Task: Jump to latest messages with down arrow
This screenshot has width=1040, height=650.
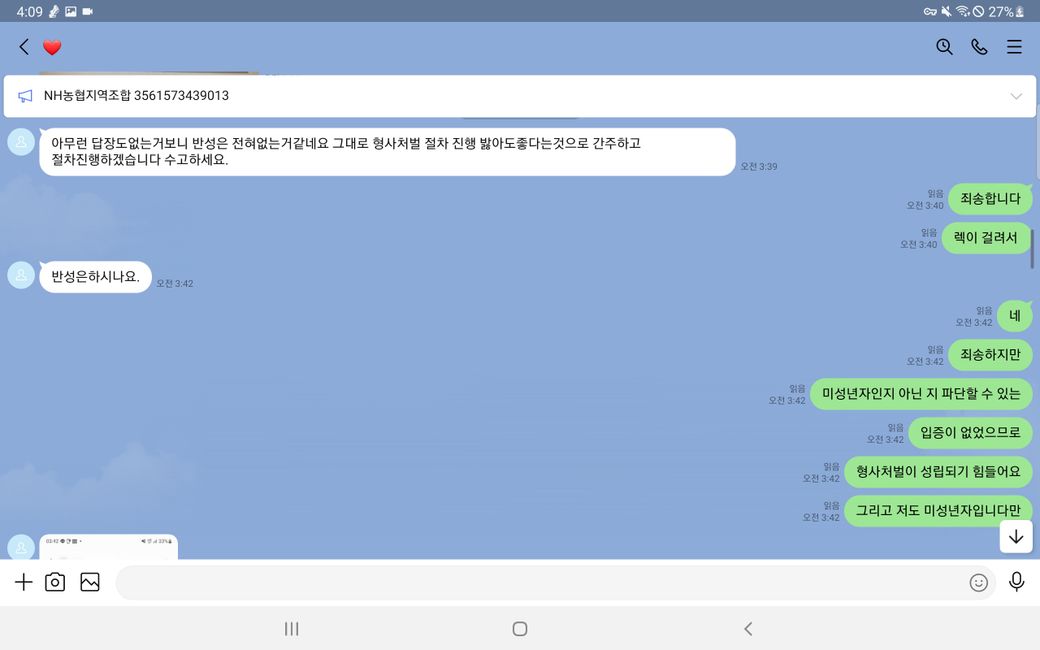Action: pos(1016,536)
